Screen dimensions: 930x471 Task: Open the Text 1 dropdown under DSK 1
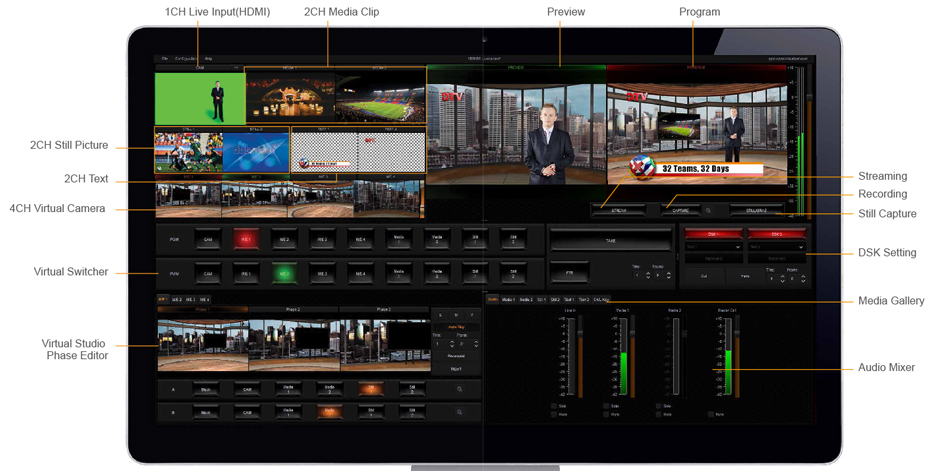[x=712, y=246]
